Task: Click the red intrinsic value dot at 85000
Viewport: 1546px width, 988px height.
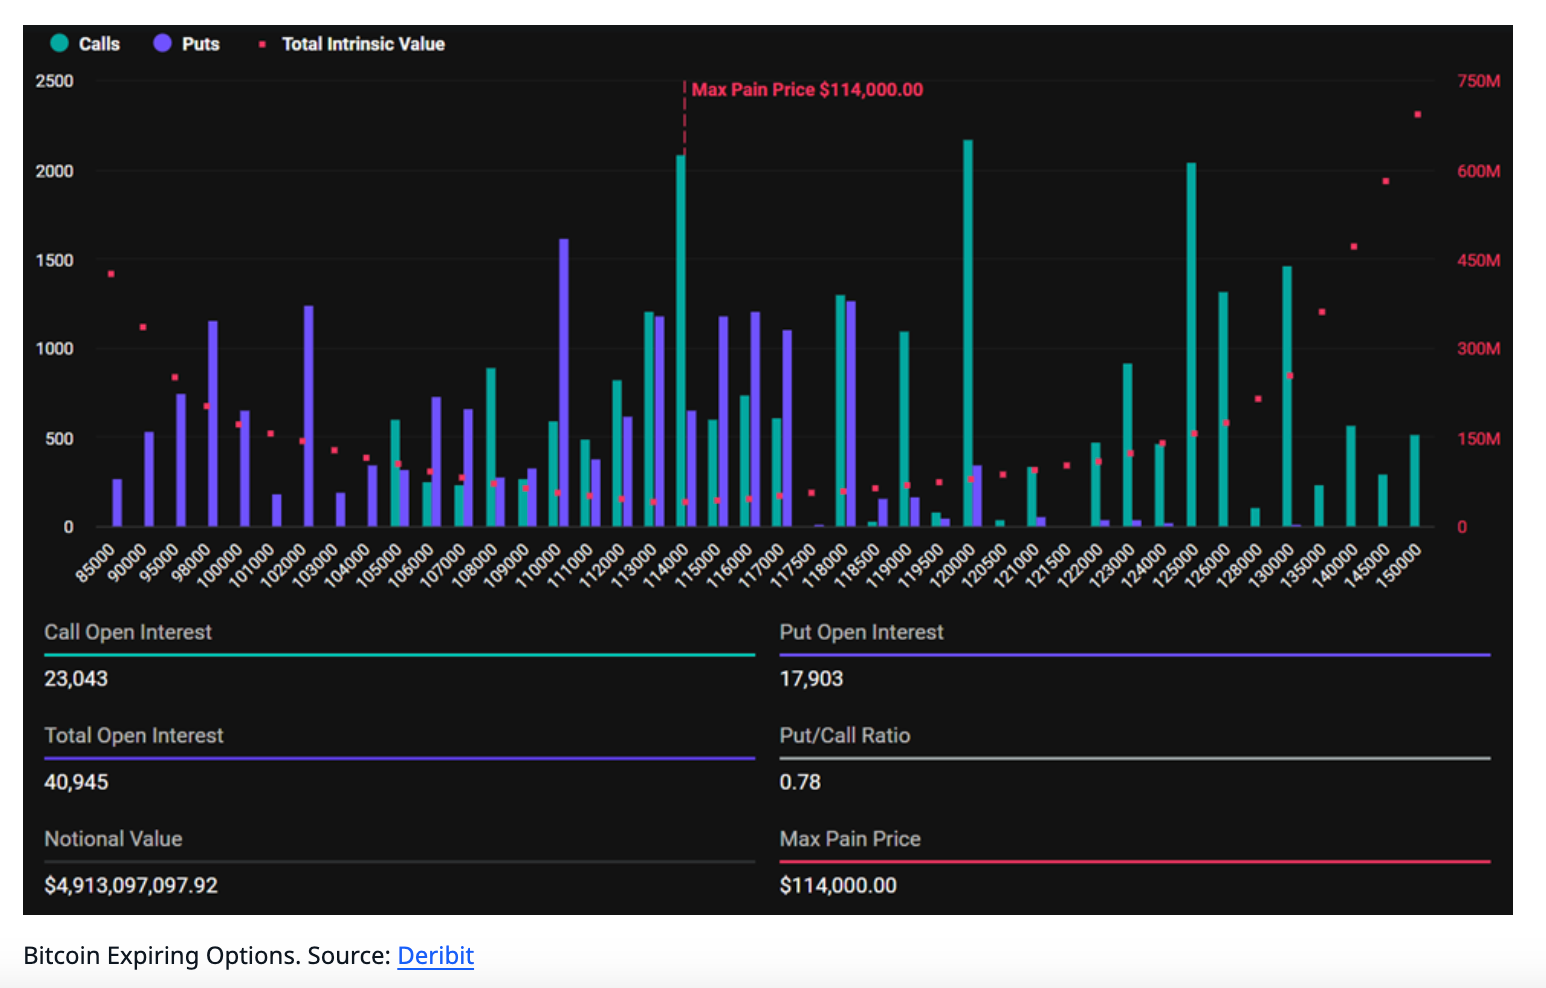Action: (x=111, y=274)
